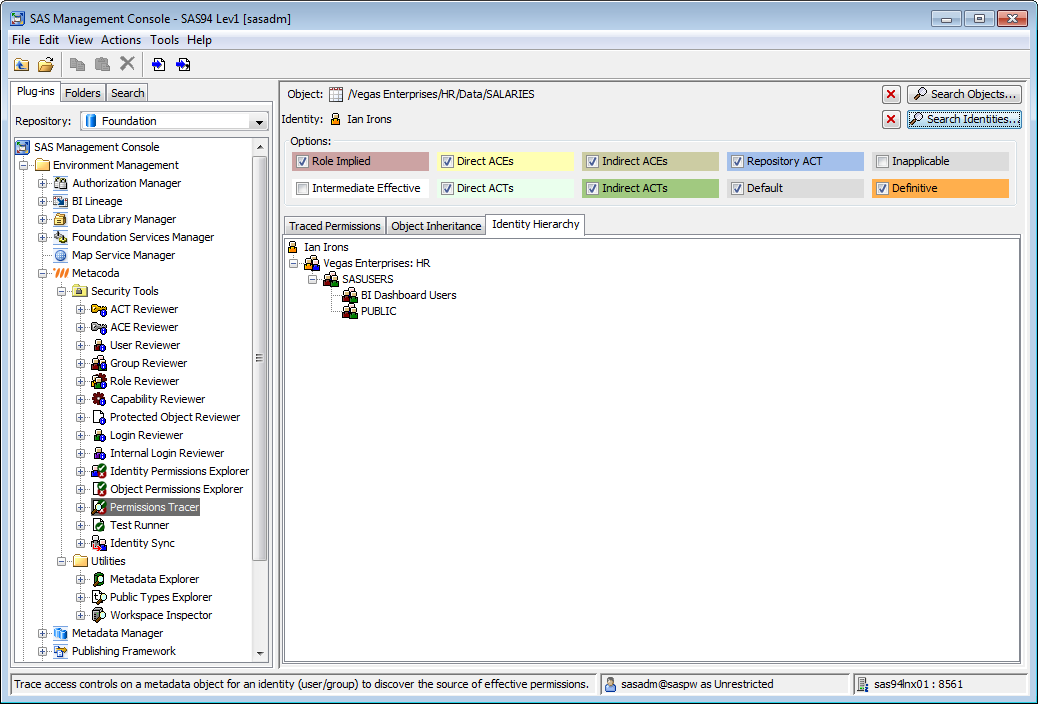Click the tree scrollbar up arrow
The width and height of the screenshot is (1038, 704).
pyautogui.click(x=260, y=147)
